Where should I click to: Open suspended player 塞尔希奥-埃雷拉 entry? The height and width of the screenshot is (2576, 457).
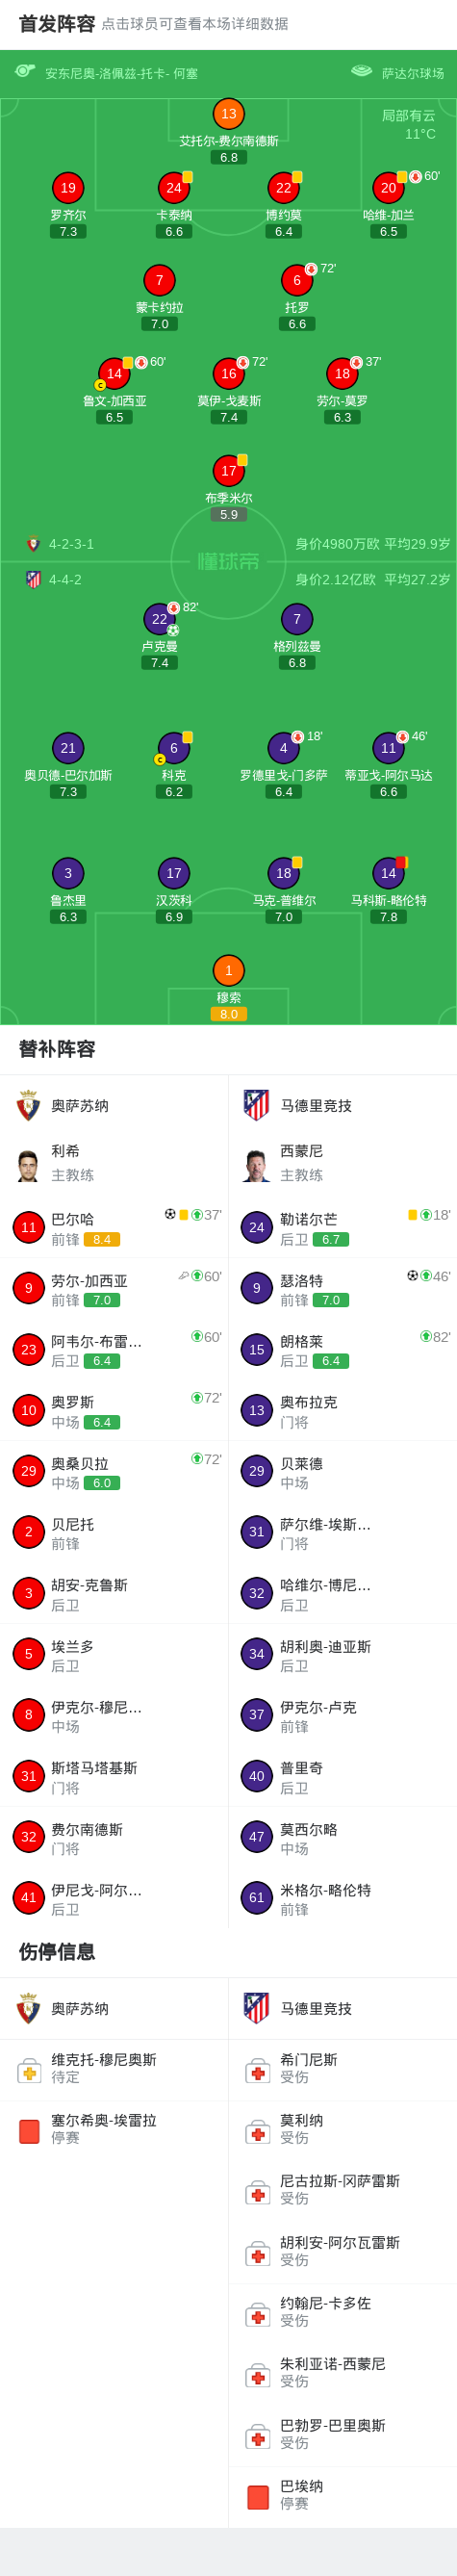[x=114, y=2130]
